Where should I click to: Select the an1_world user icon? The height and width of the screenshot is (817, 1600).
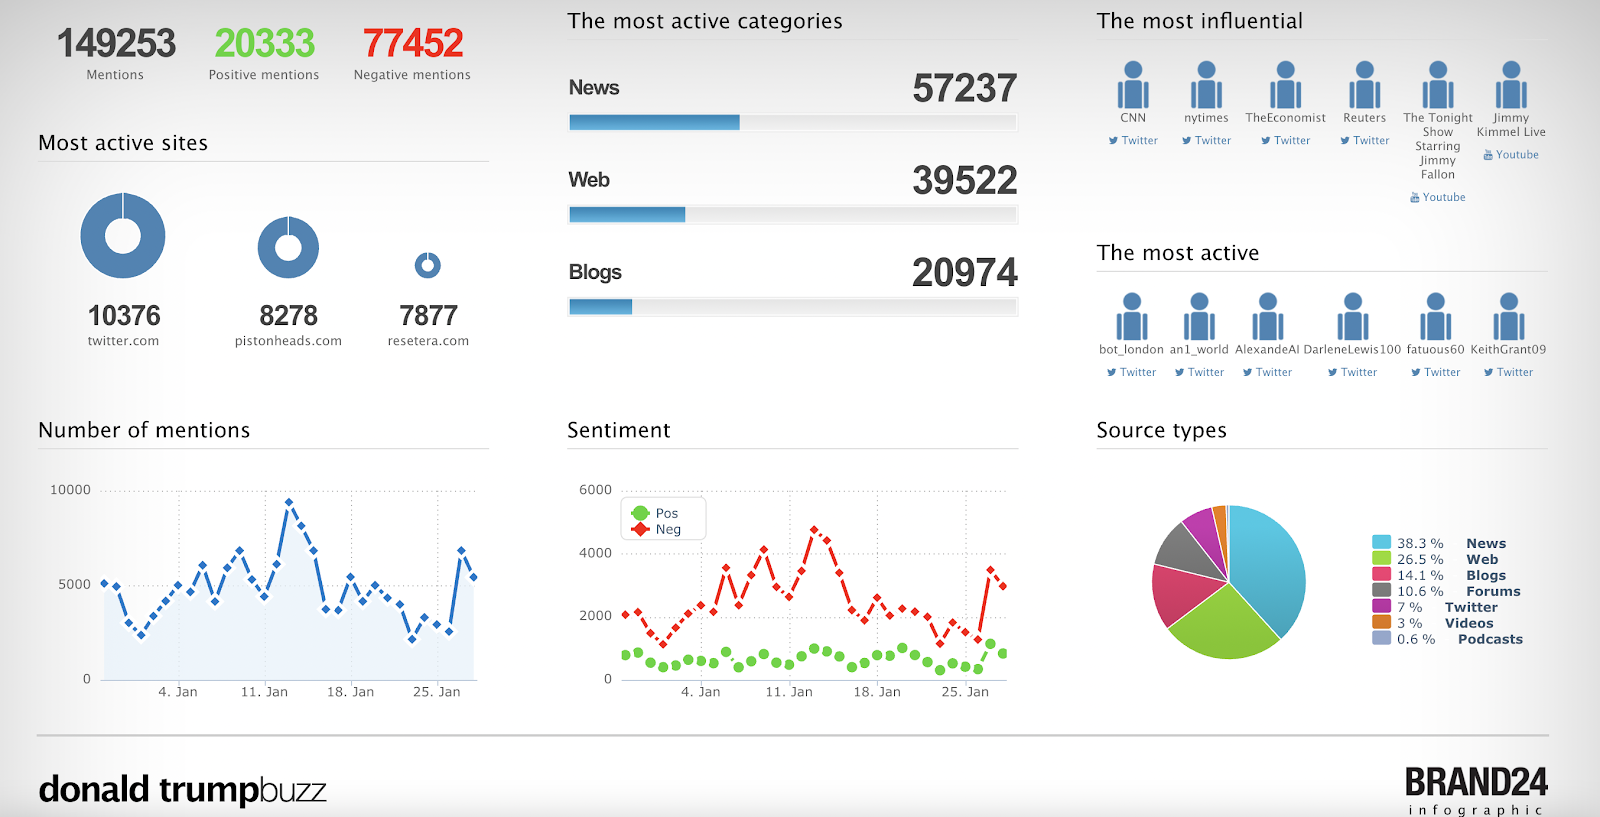pyautogui.click(x=1199, y=317)
